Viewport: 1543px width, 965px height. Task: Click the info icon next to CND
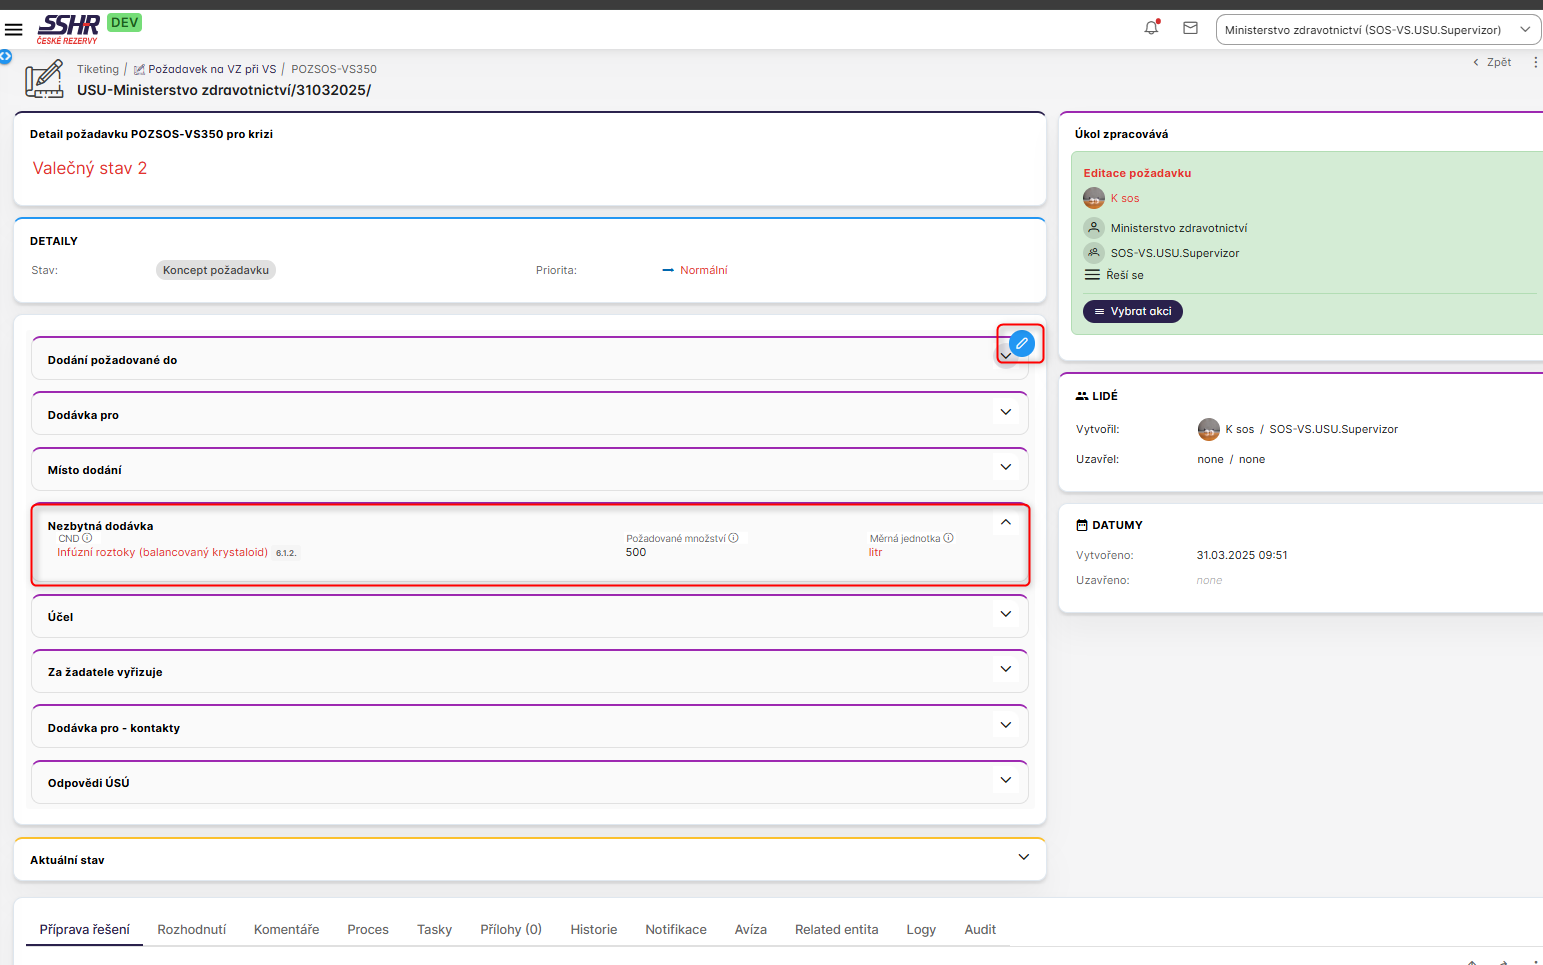pos(87,538)
